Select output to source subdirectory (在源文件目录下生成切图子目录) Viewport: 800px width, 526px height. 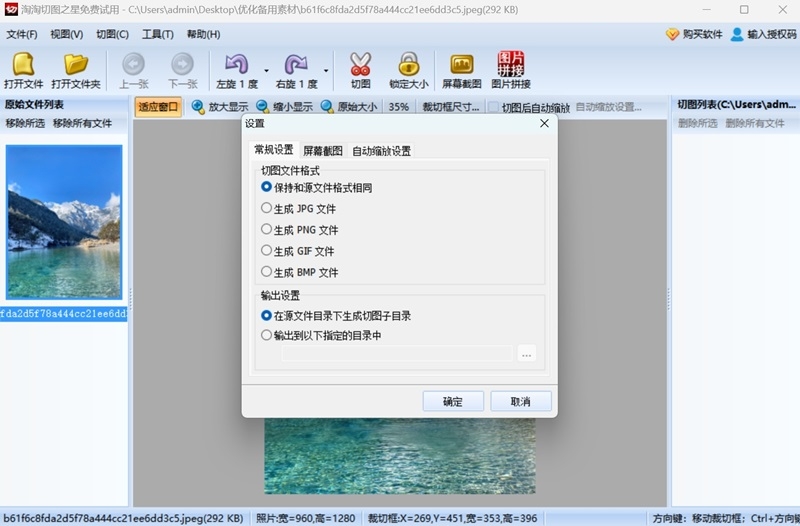tap(336, 316)
